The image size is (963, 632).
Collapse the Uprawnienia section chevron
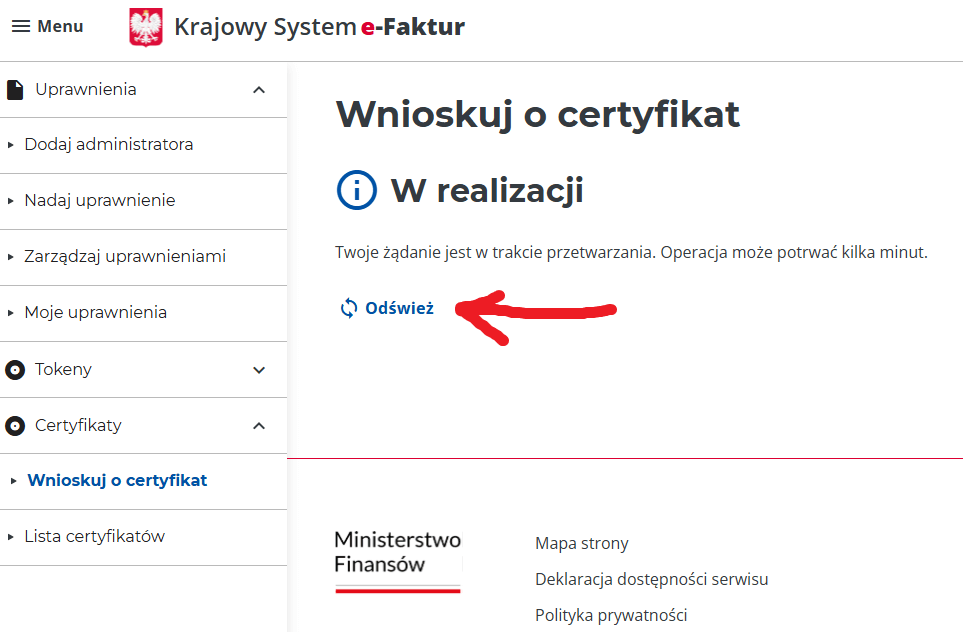click(x=259, y=90)
